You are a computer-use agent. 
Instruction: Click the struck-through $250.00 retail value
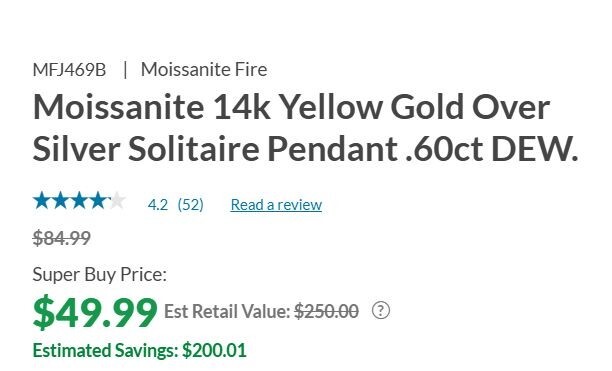pyautogui.click(x=326, y=311)
